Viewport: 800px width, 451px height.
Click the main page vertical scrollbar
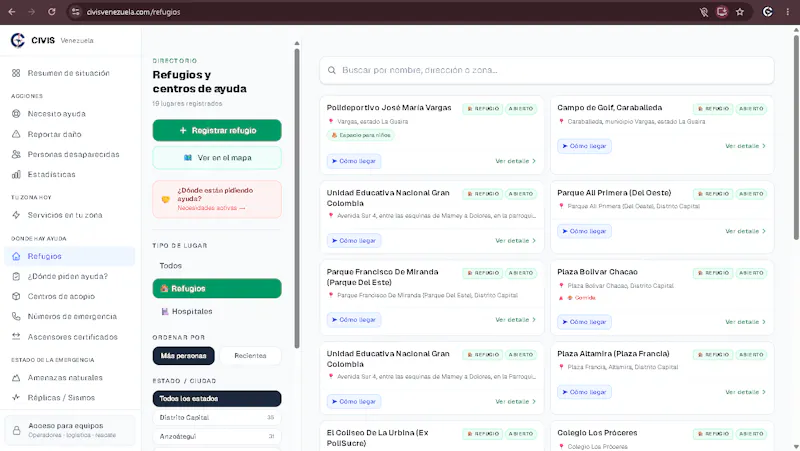[x=796, y=137]
